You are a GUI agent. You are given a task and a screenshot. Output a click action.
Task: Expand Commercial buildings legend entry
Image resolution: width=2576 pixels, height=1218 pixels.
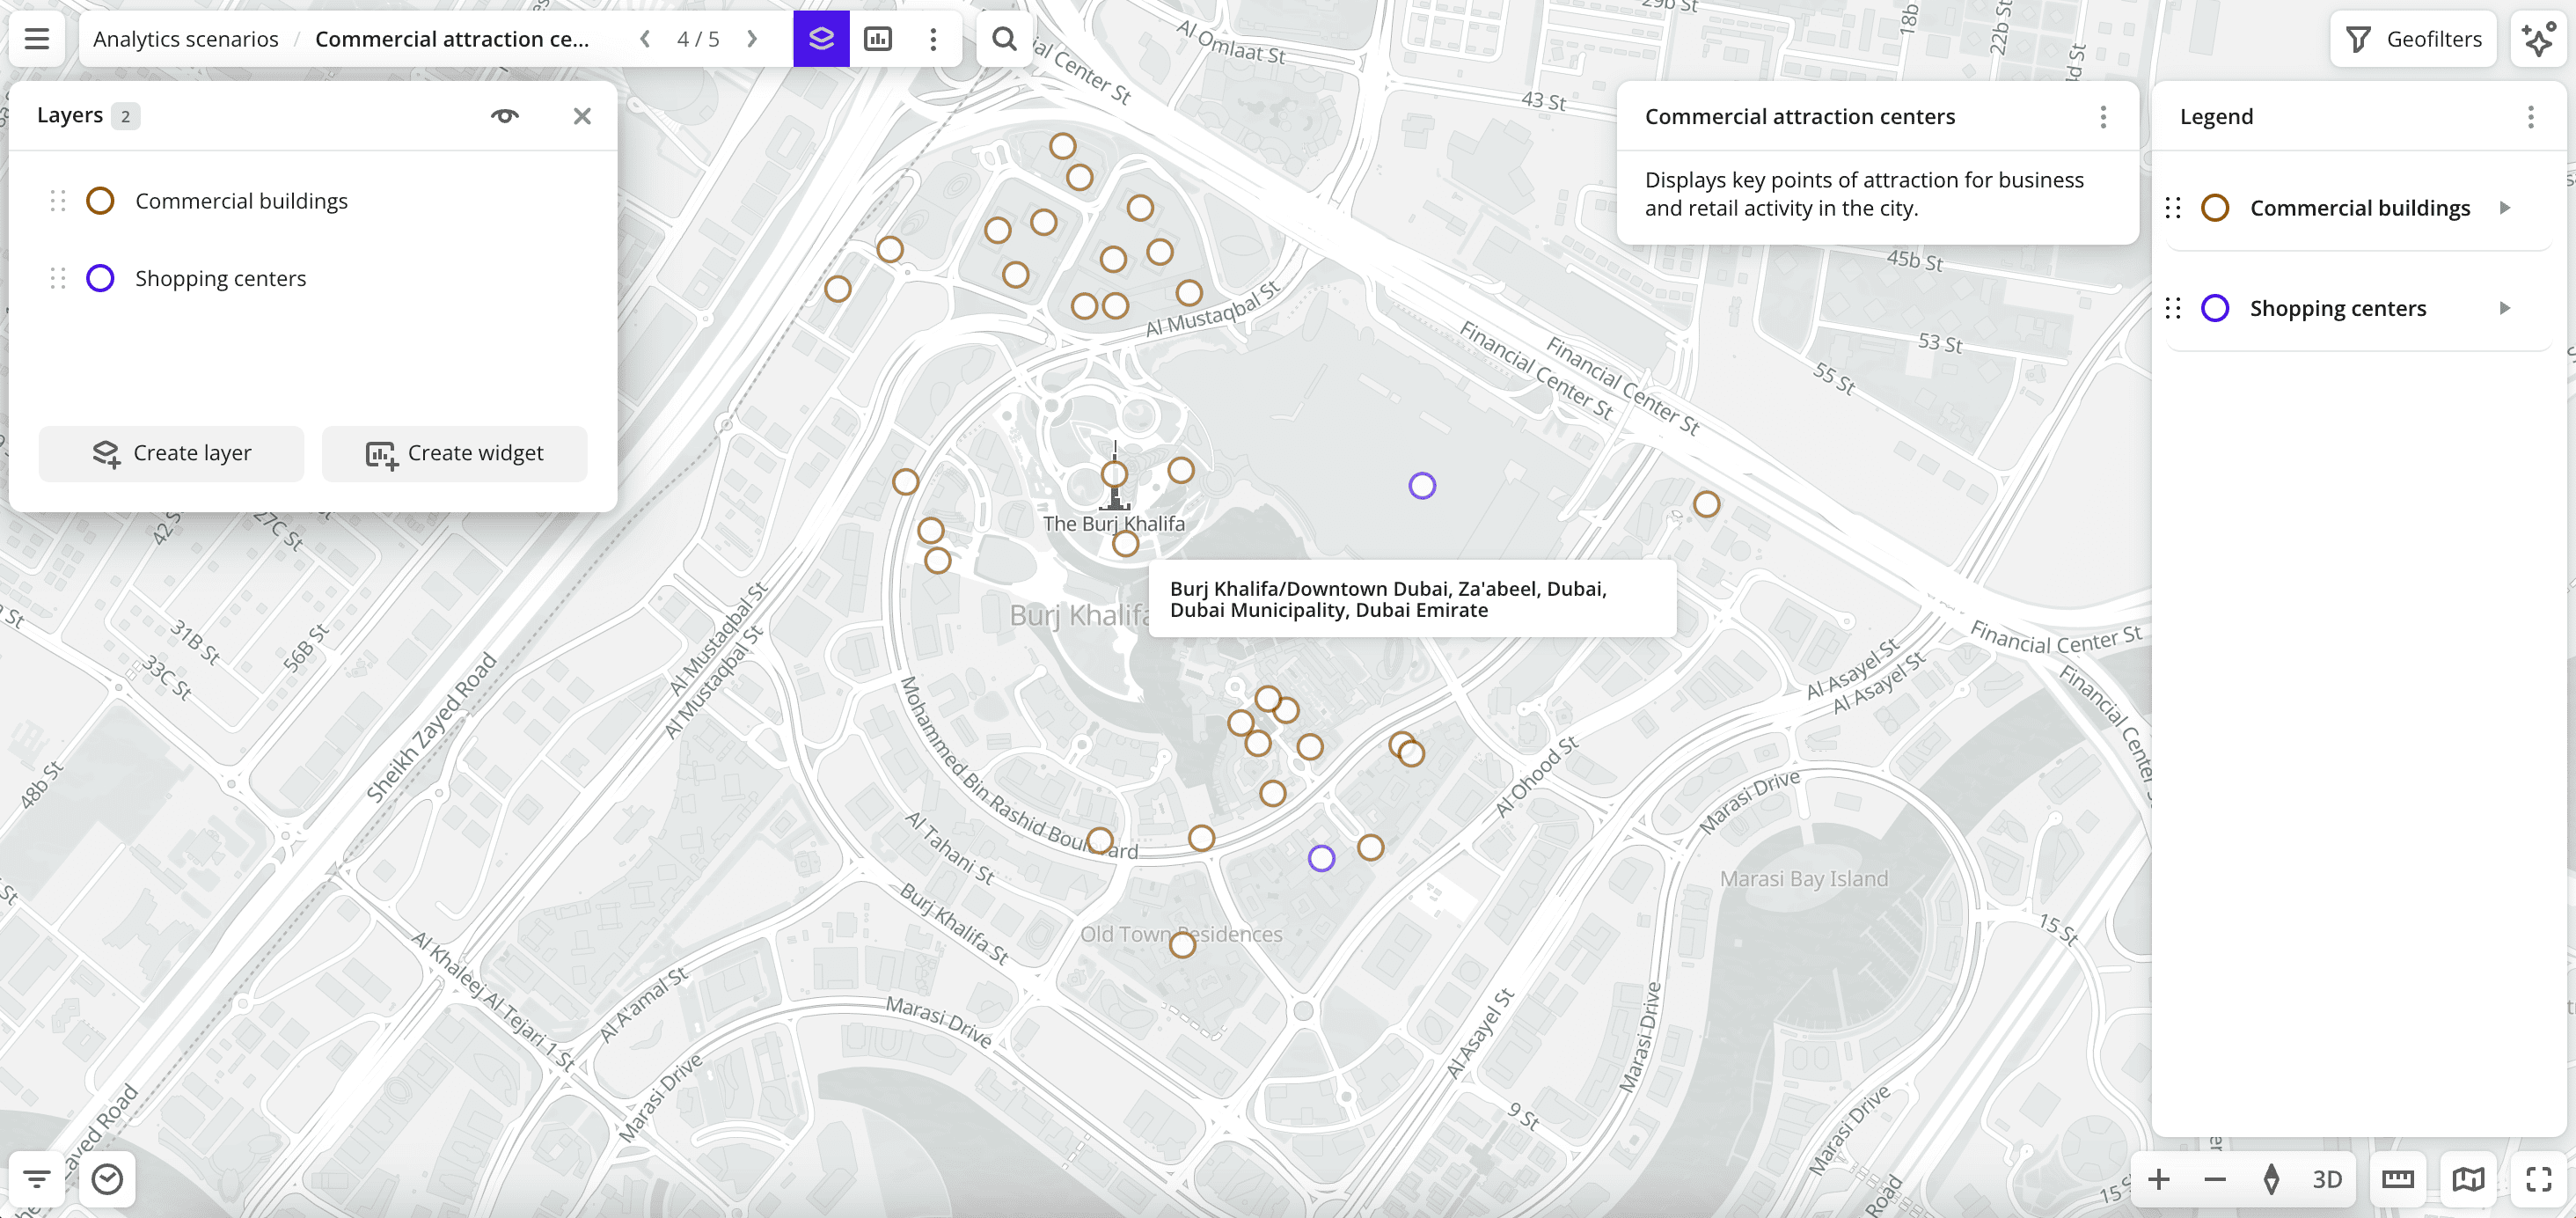[x=2505, y=207]
